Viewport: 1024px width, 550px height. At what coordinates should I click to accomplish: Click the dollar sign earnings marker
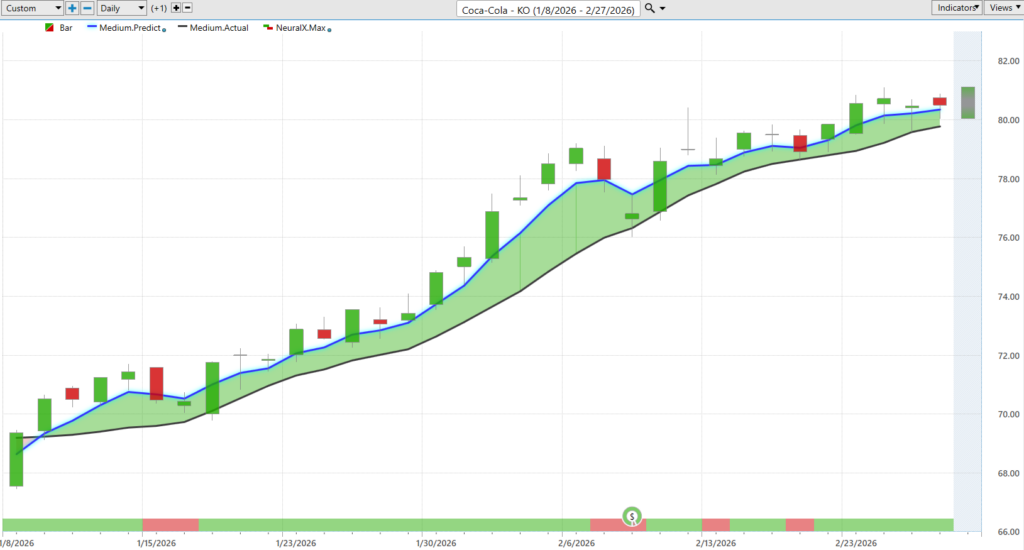(x=632, y=516)
